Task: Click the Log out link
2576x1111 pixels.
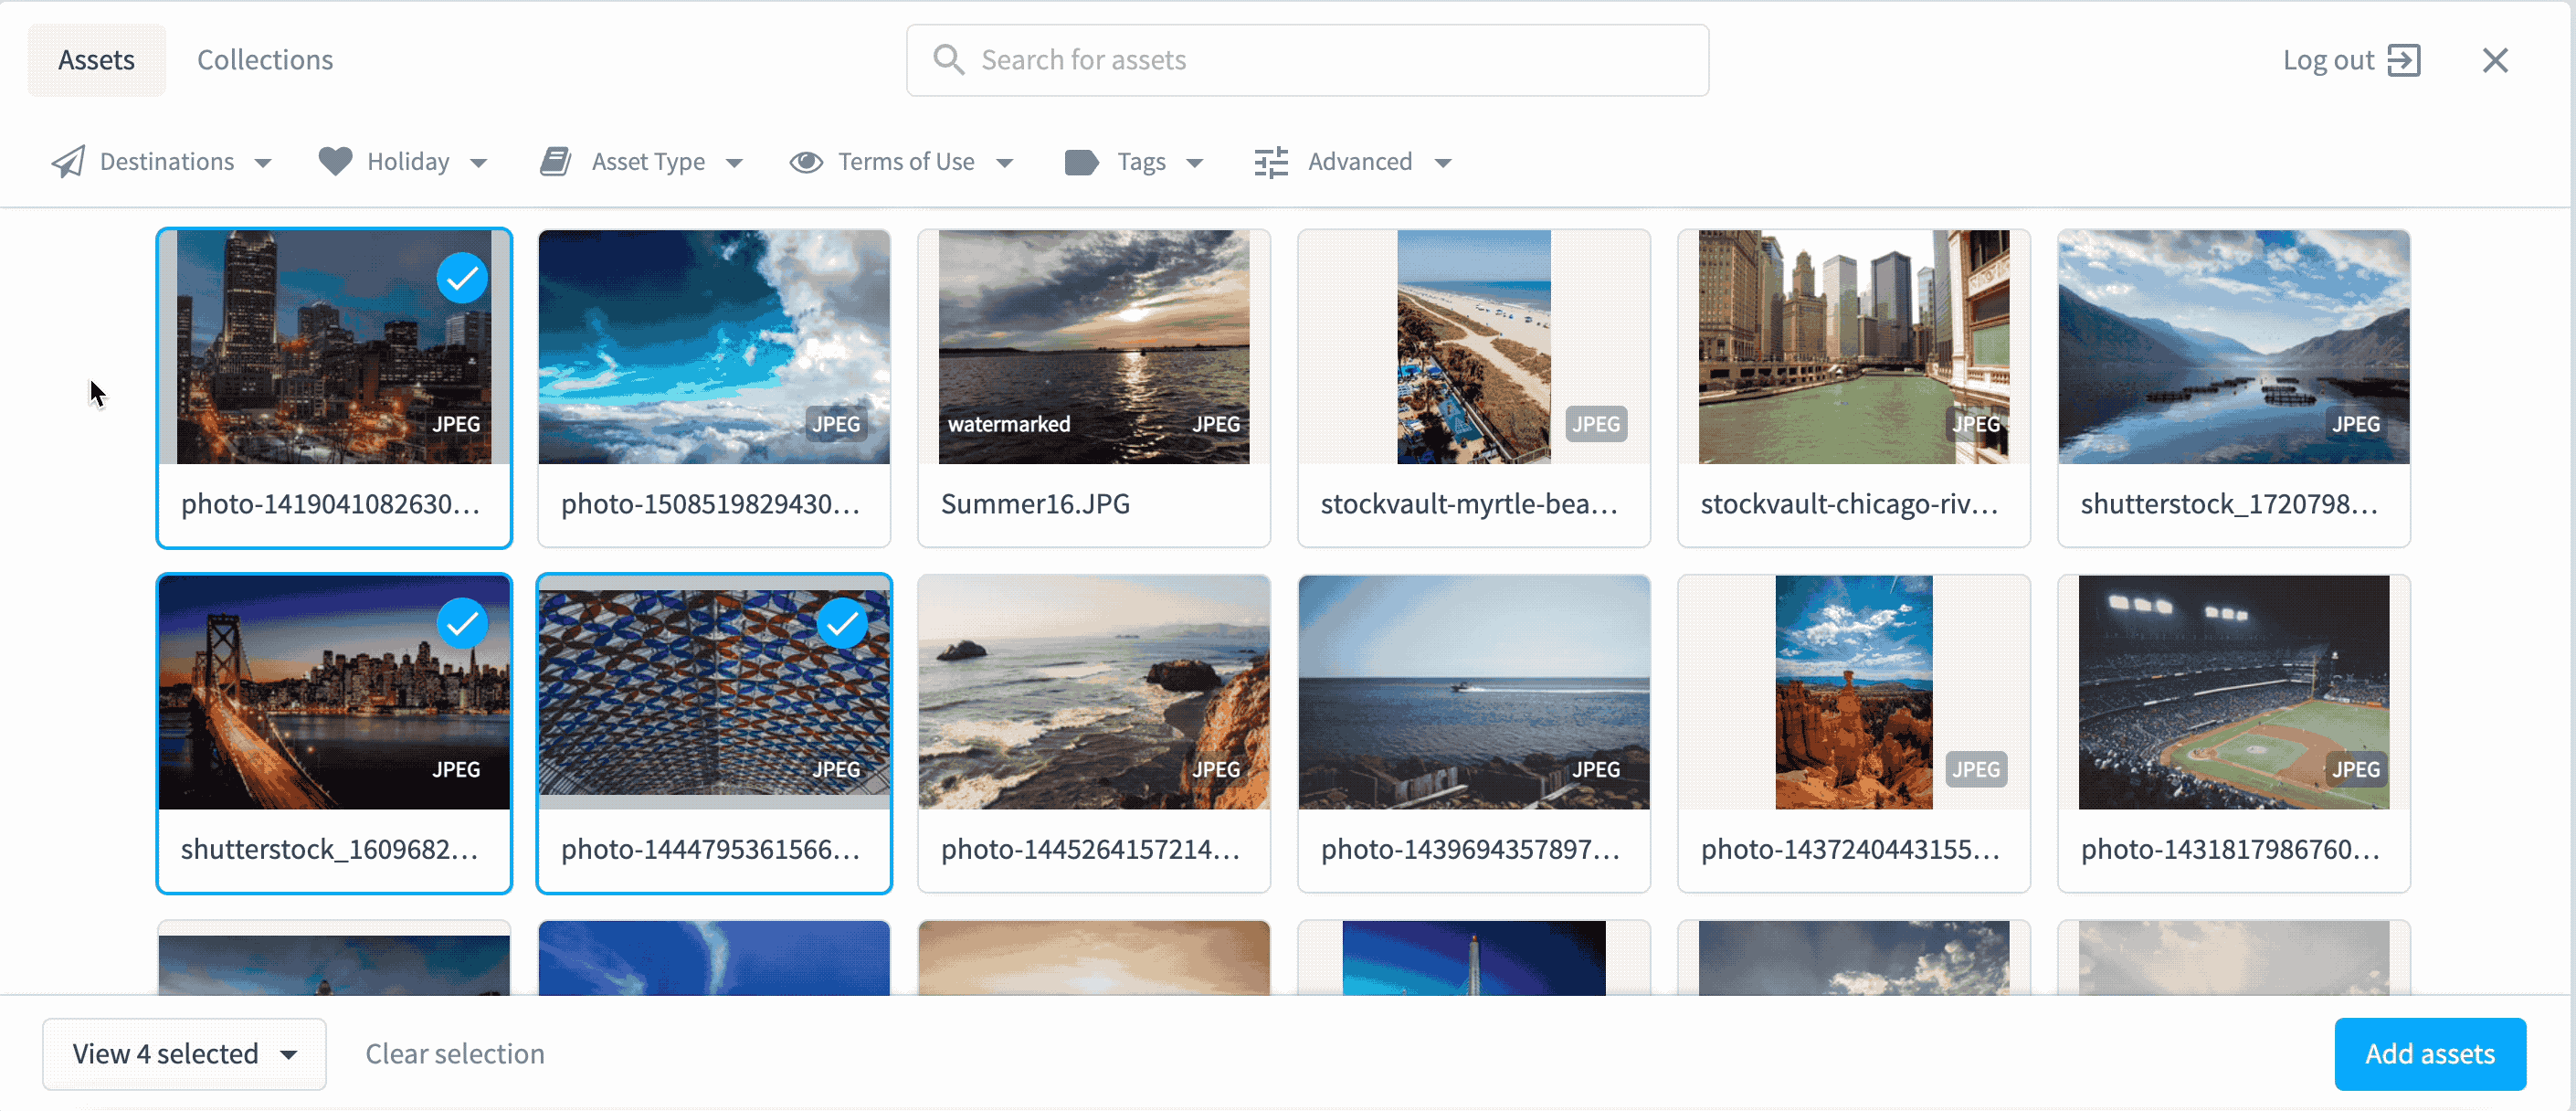Action: coord(2351,60)
